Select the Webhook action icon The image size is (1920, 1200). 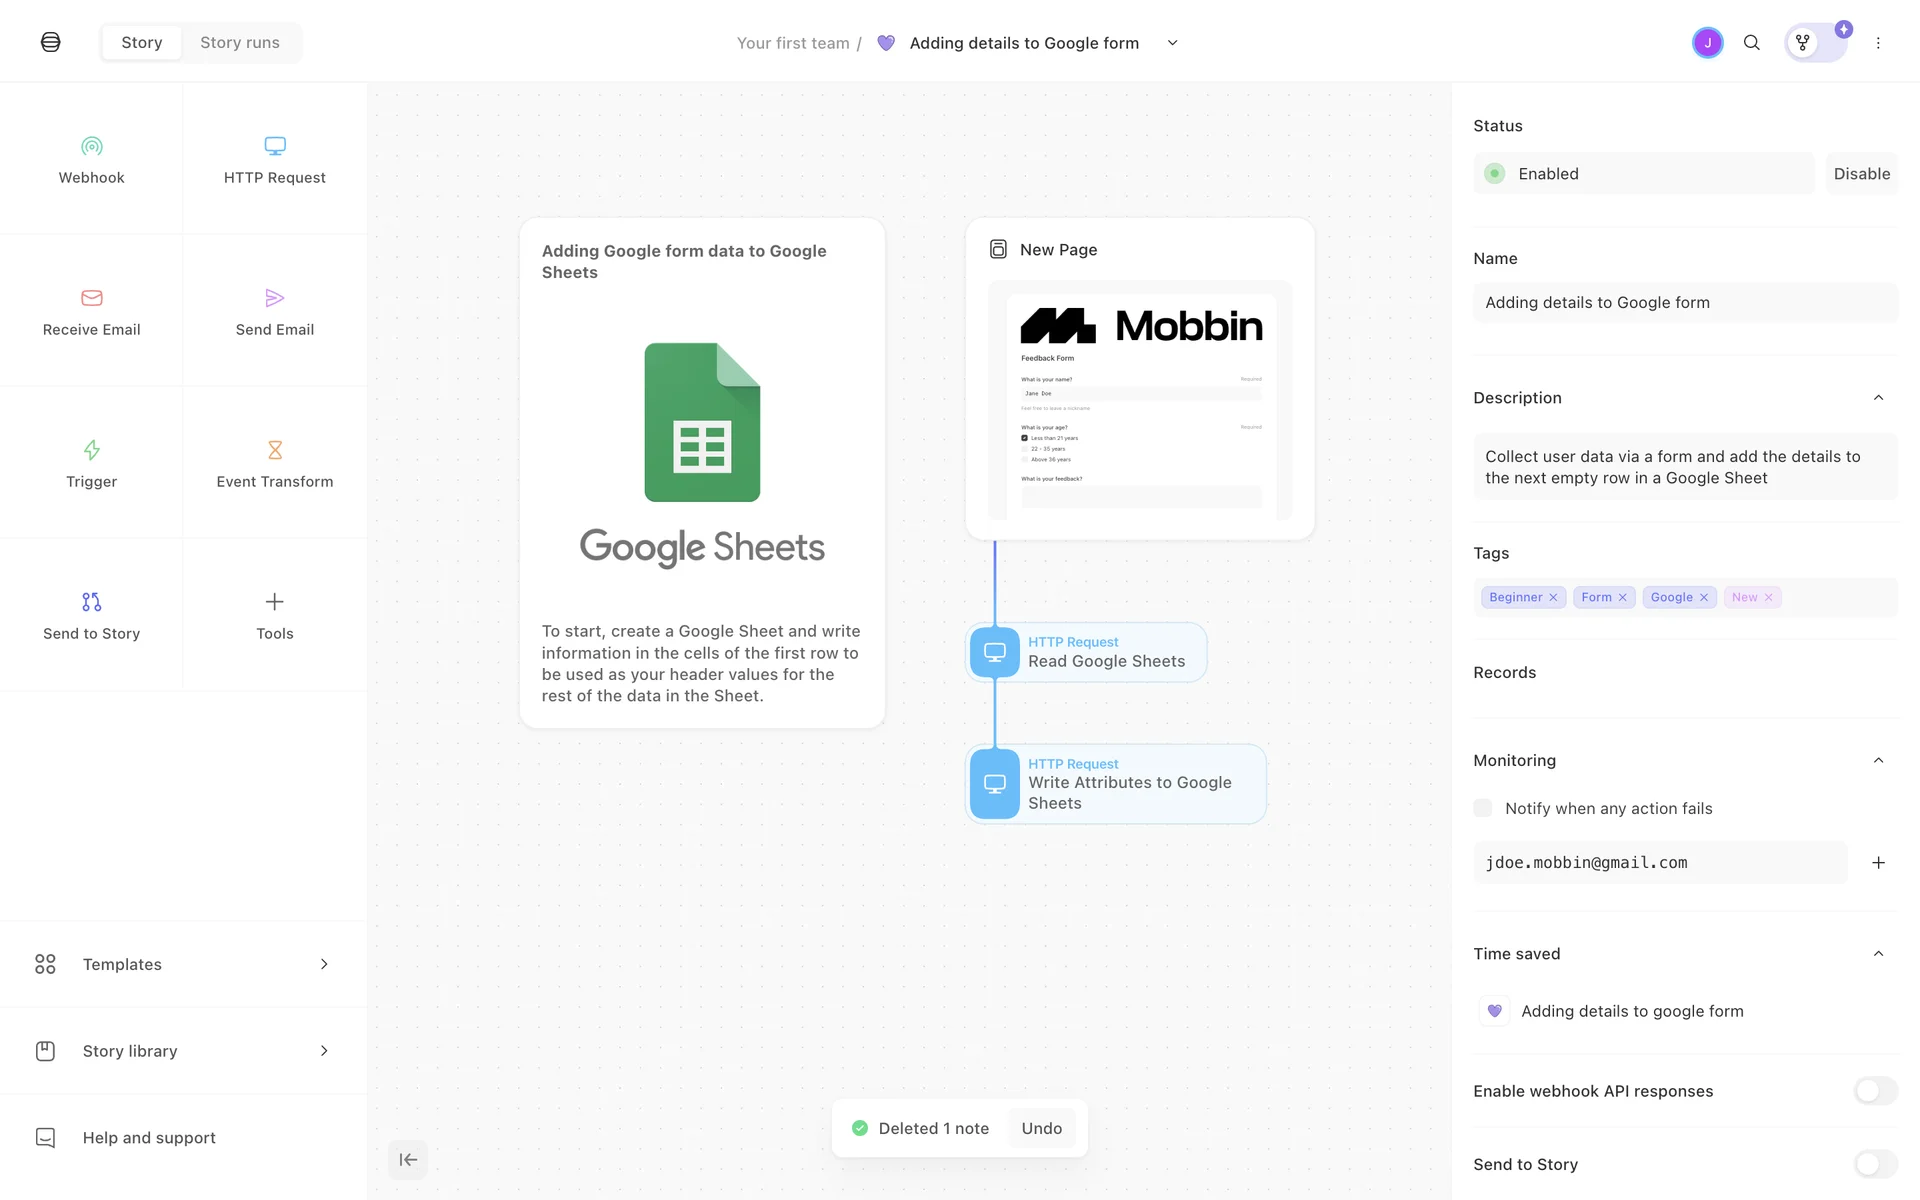pos(91,147)
